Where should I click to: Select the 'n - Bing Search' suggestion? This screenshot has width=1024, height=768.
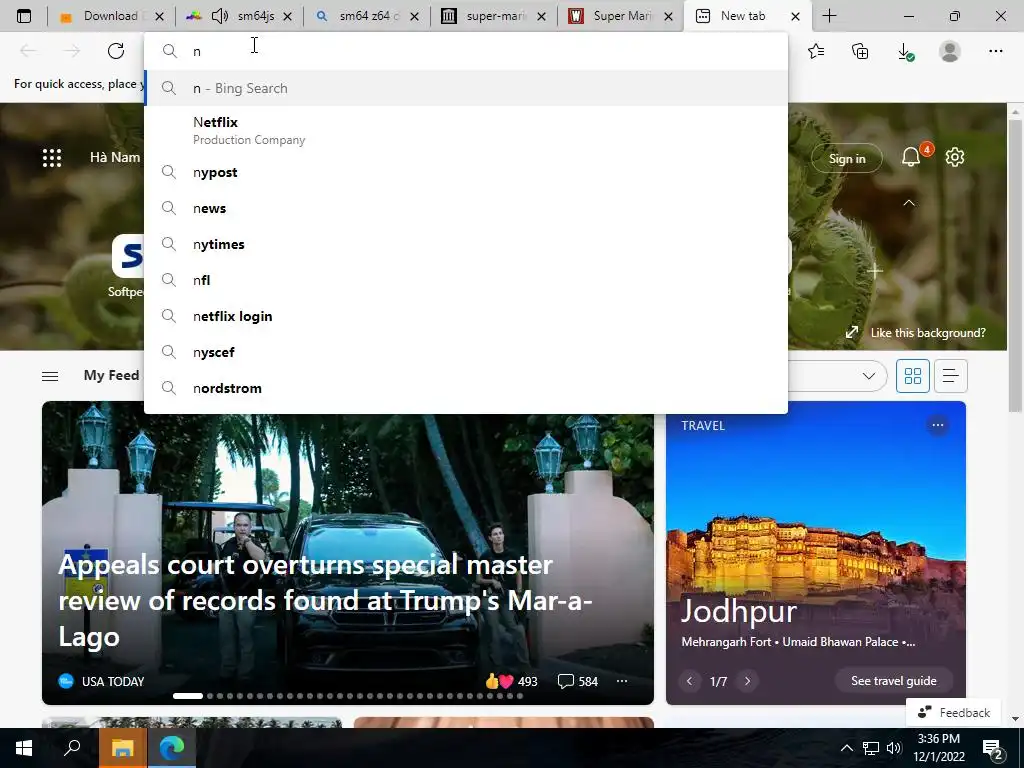point(466,88)
